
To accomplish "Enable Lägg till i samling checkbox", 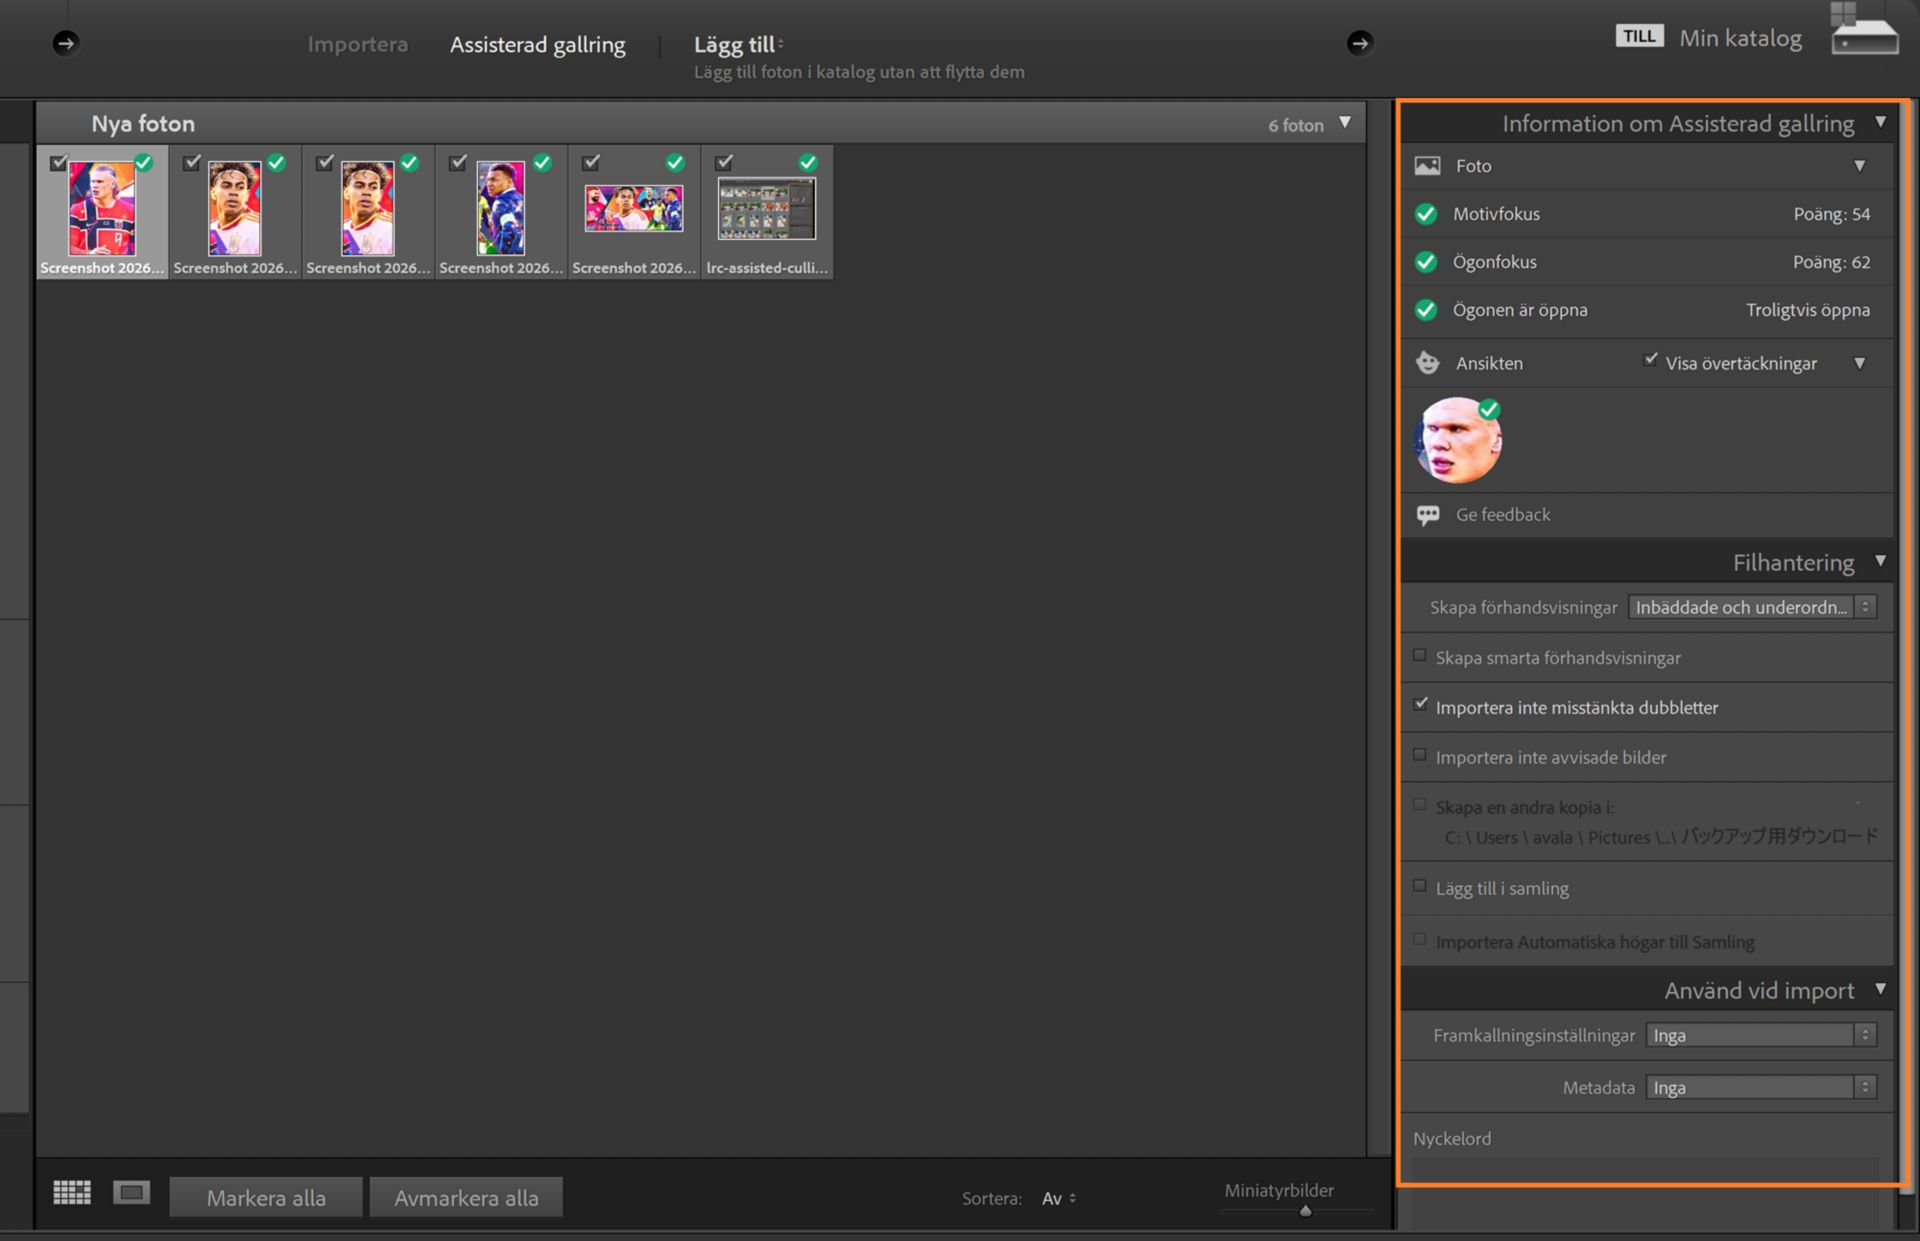I will 1420,886.
